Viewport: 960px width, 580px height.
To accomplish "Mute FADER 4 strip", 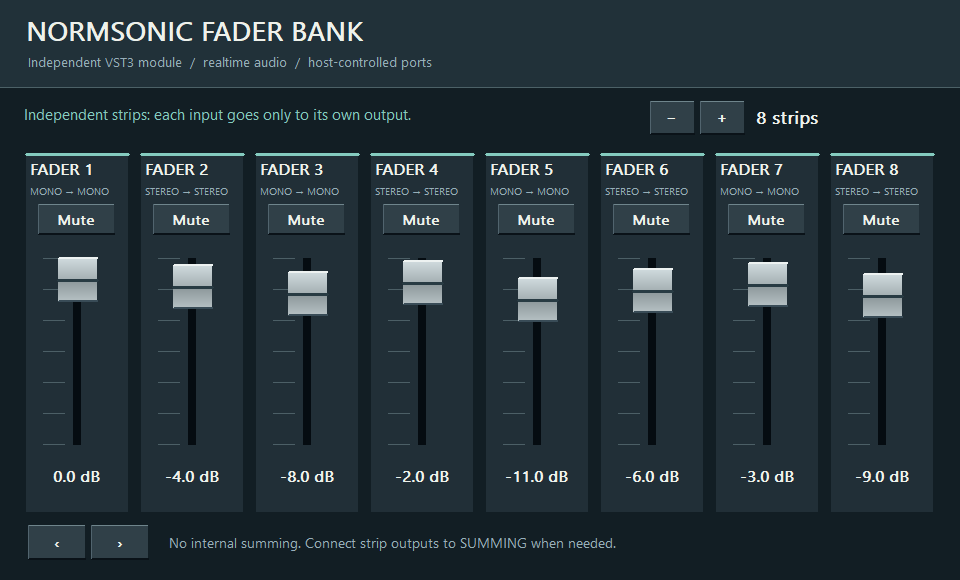I will tap(421, 219).
